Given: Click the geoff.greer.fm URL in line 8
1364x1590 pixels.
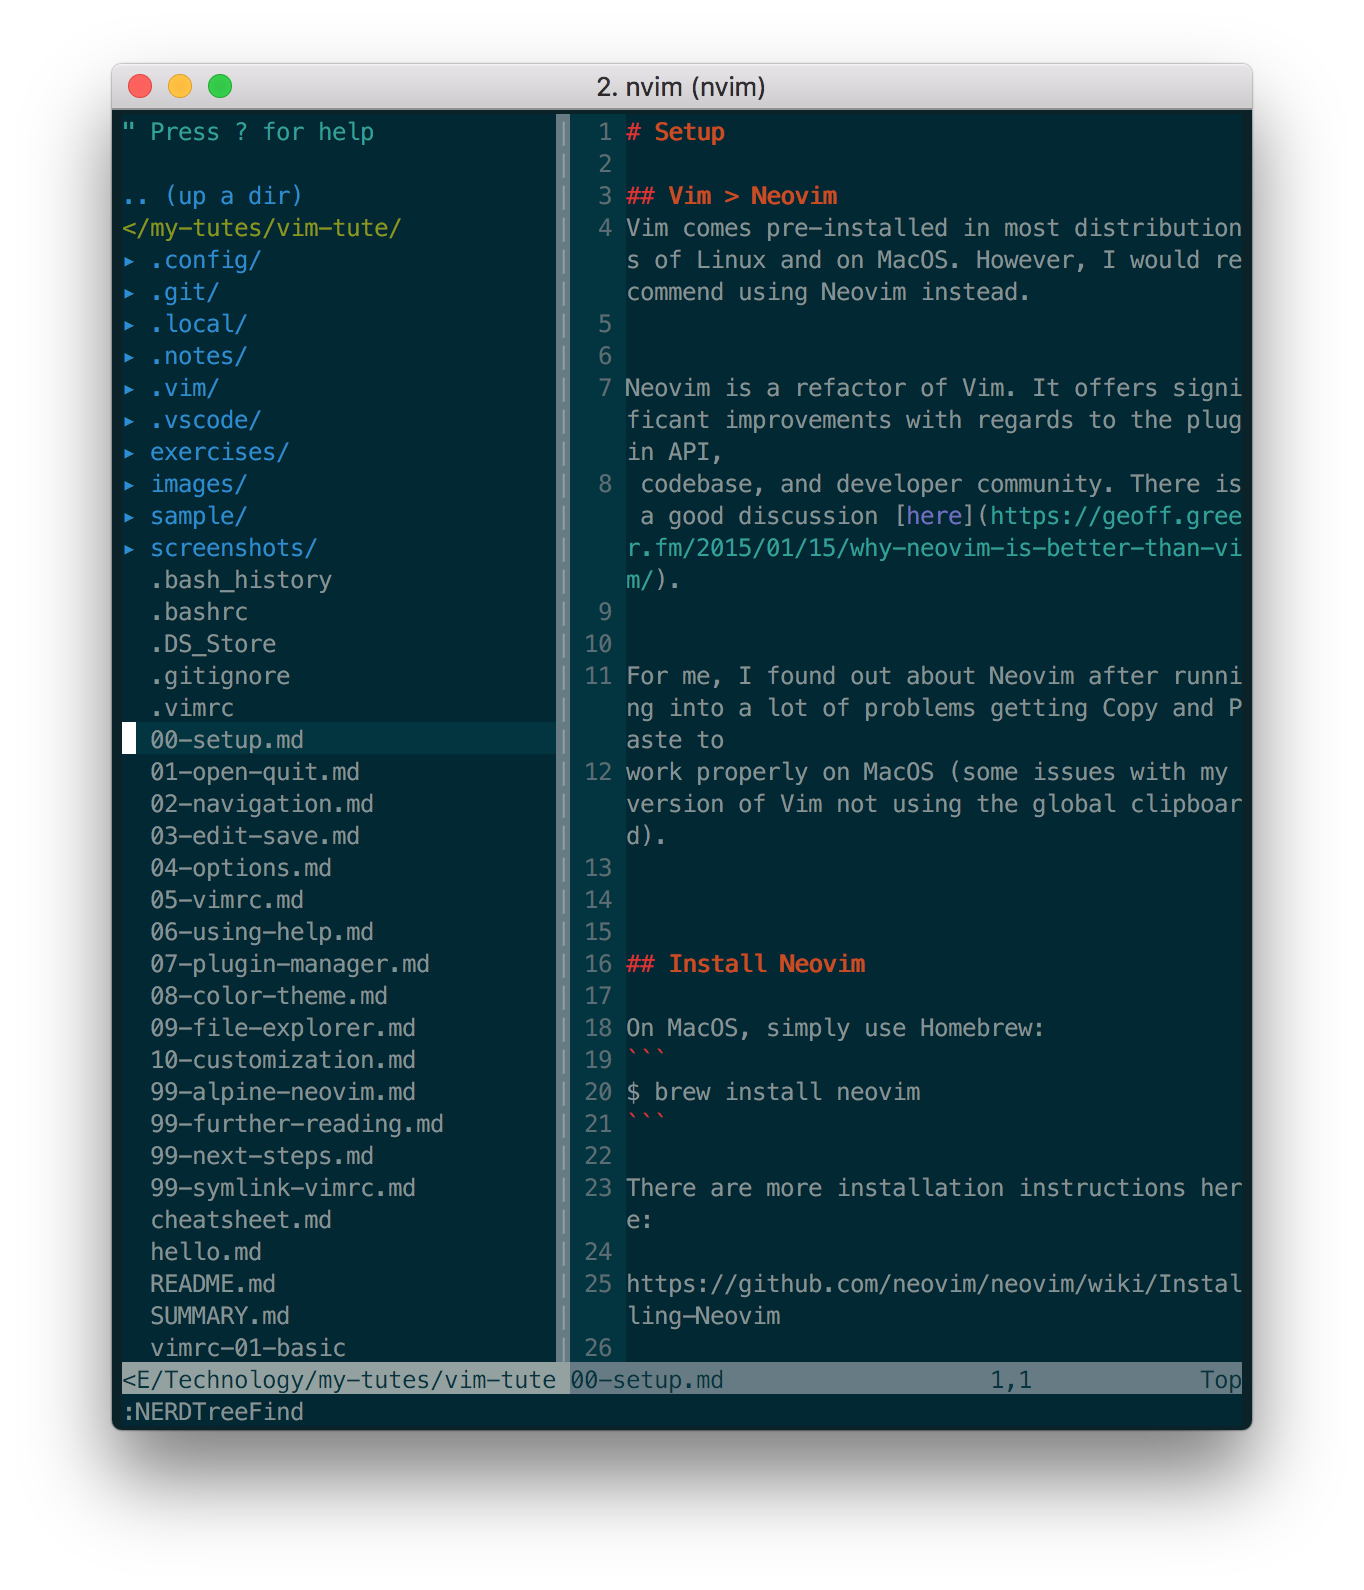Looking at the screenshot, I should (x=934, y=548).
